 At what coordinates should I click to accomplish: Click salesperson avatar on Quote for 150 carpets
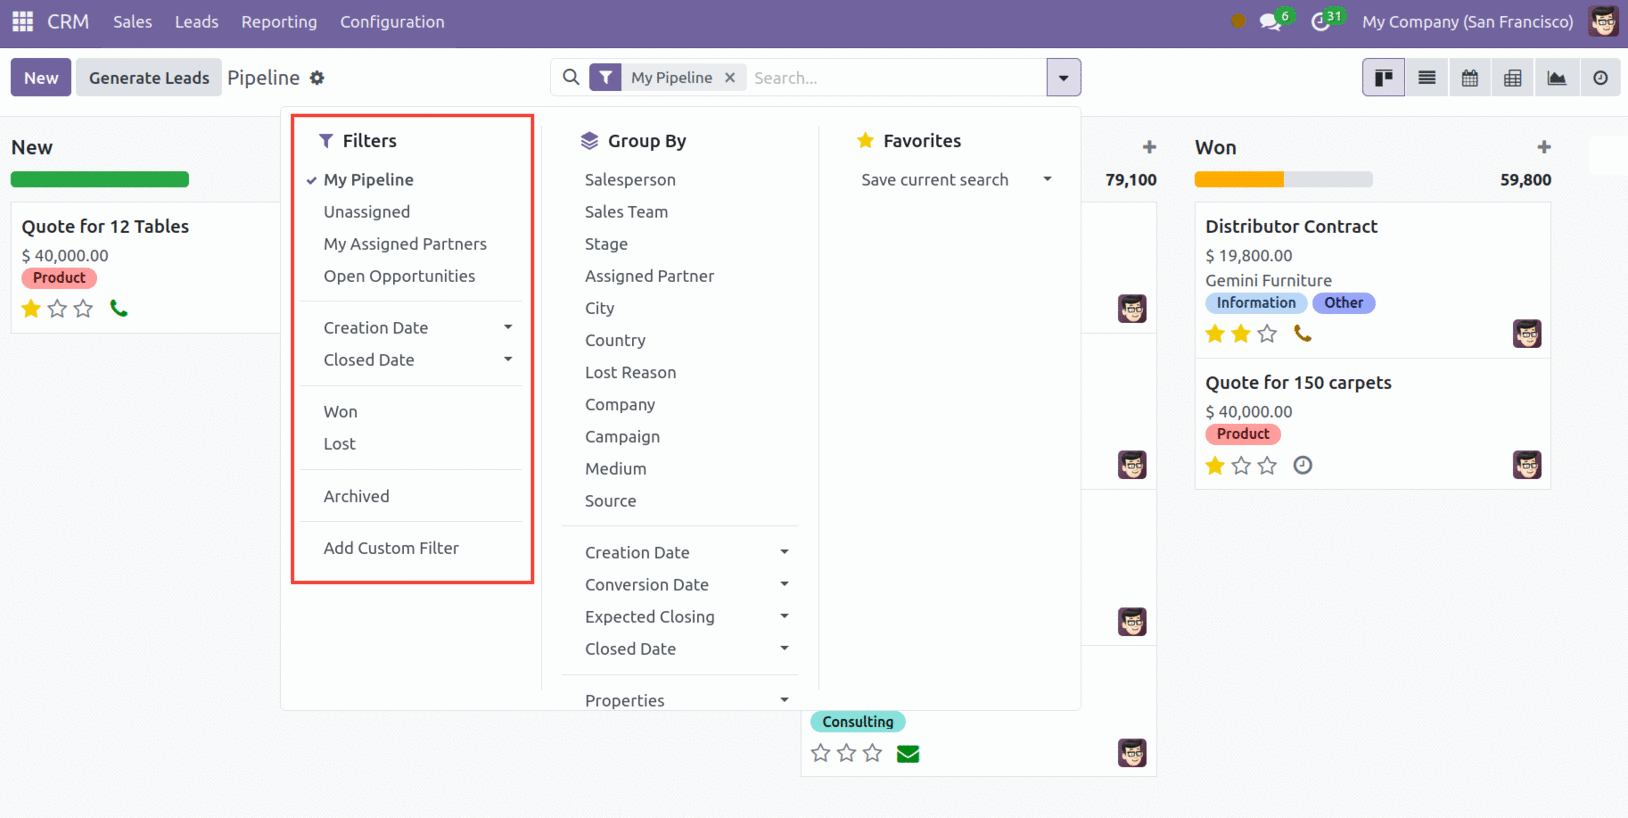click(1527, 465)
